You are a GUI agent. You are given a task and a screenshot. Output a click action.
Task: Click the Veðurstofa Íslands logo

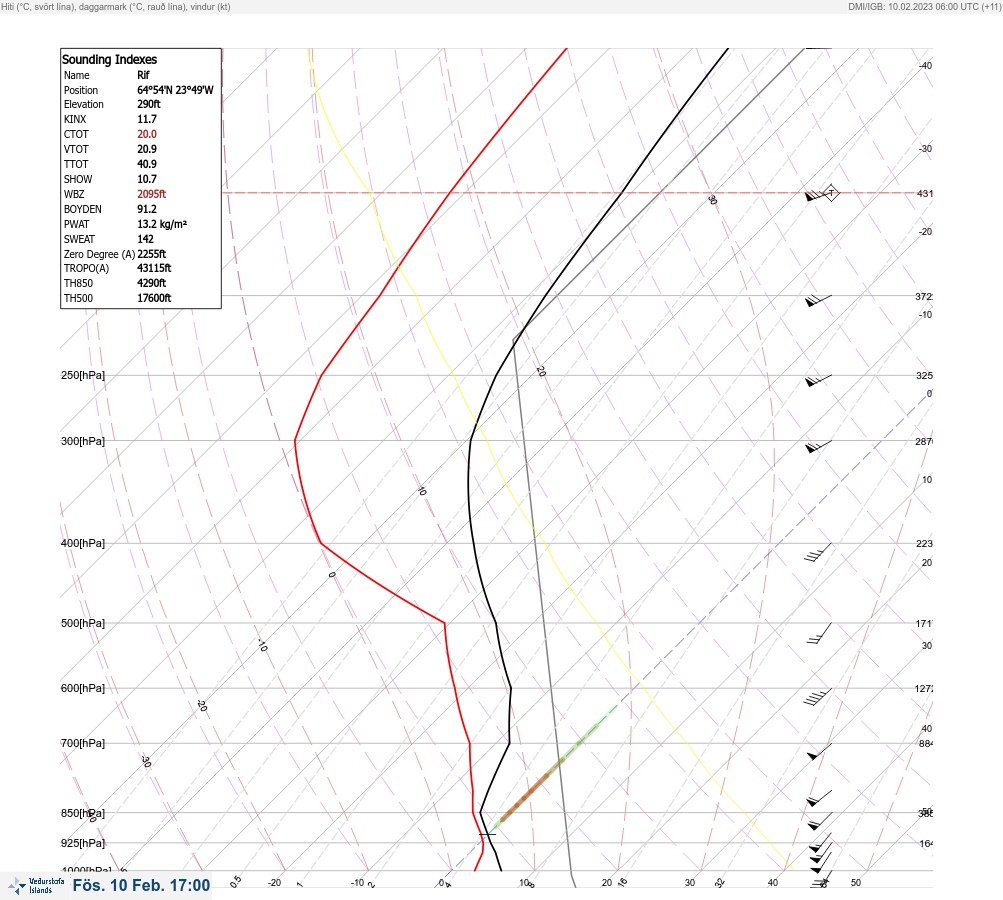[36, 886]
